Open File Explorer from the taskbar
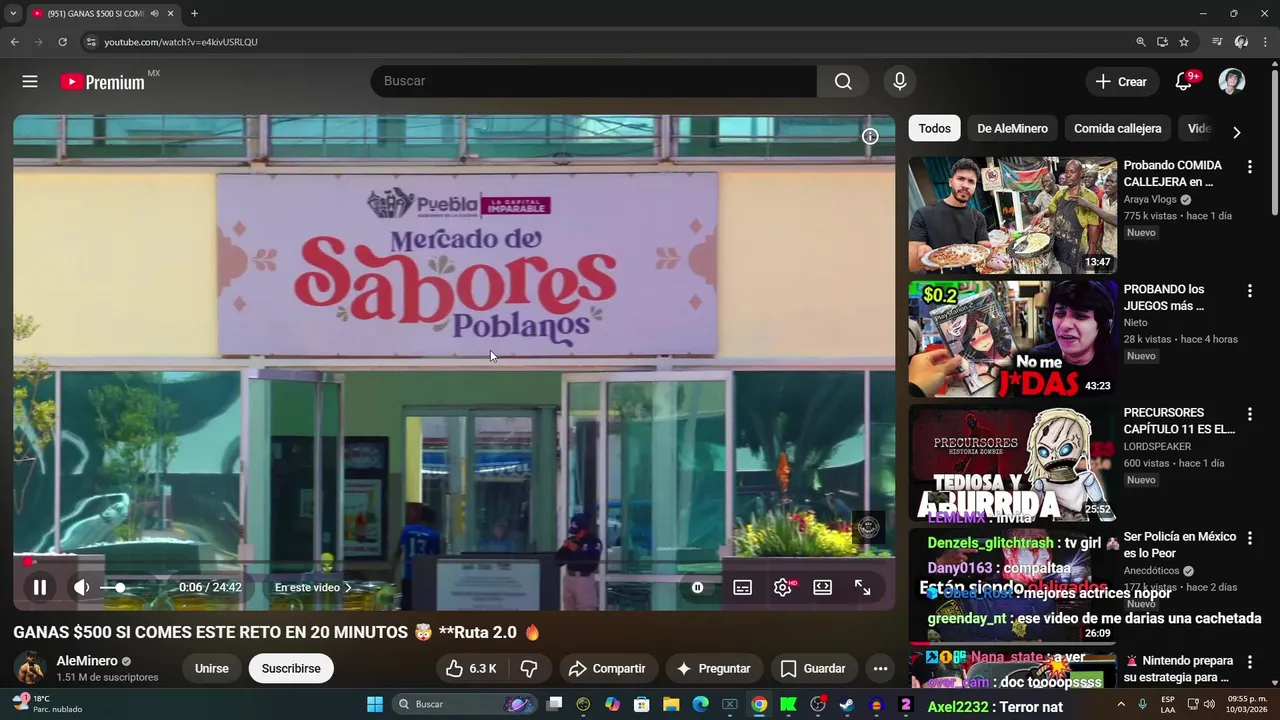The image size is (1280, 720). (671, 704)
